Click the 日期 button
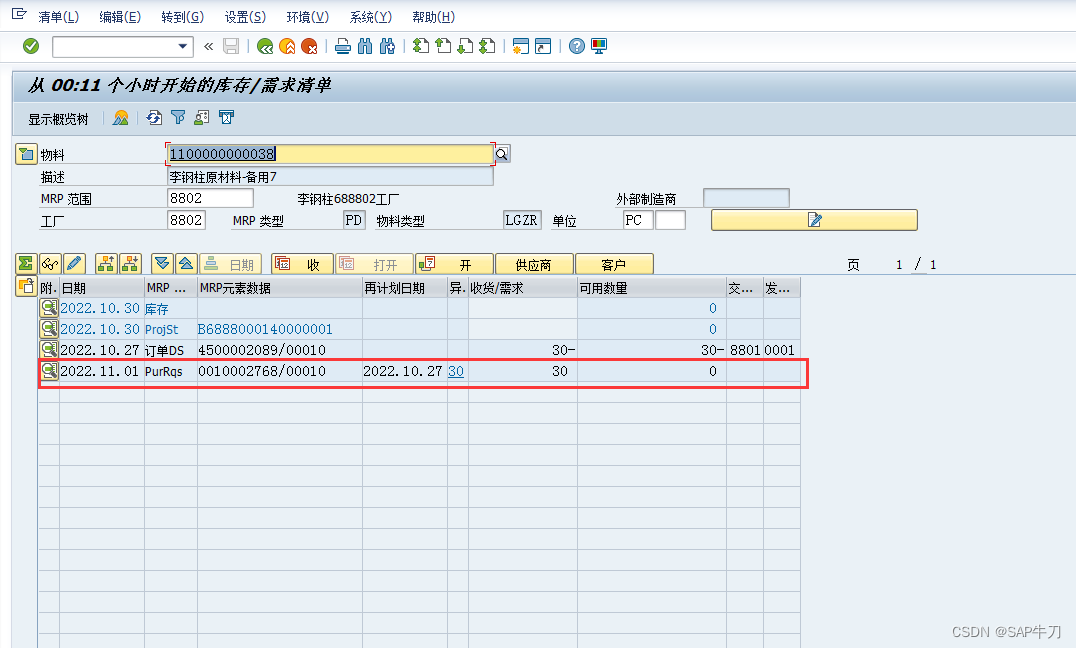 [230, 264]
